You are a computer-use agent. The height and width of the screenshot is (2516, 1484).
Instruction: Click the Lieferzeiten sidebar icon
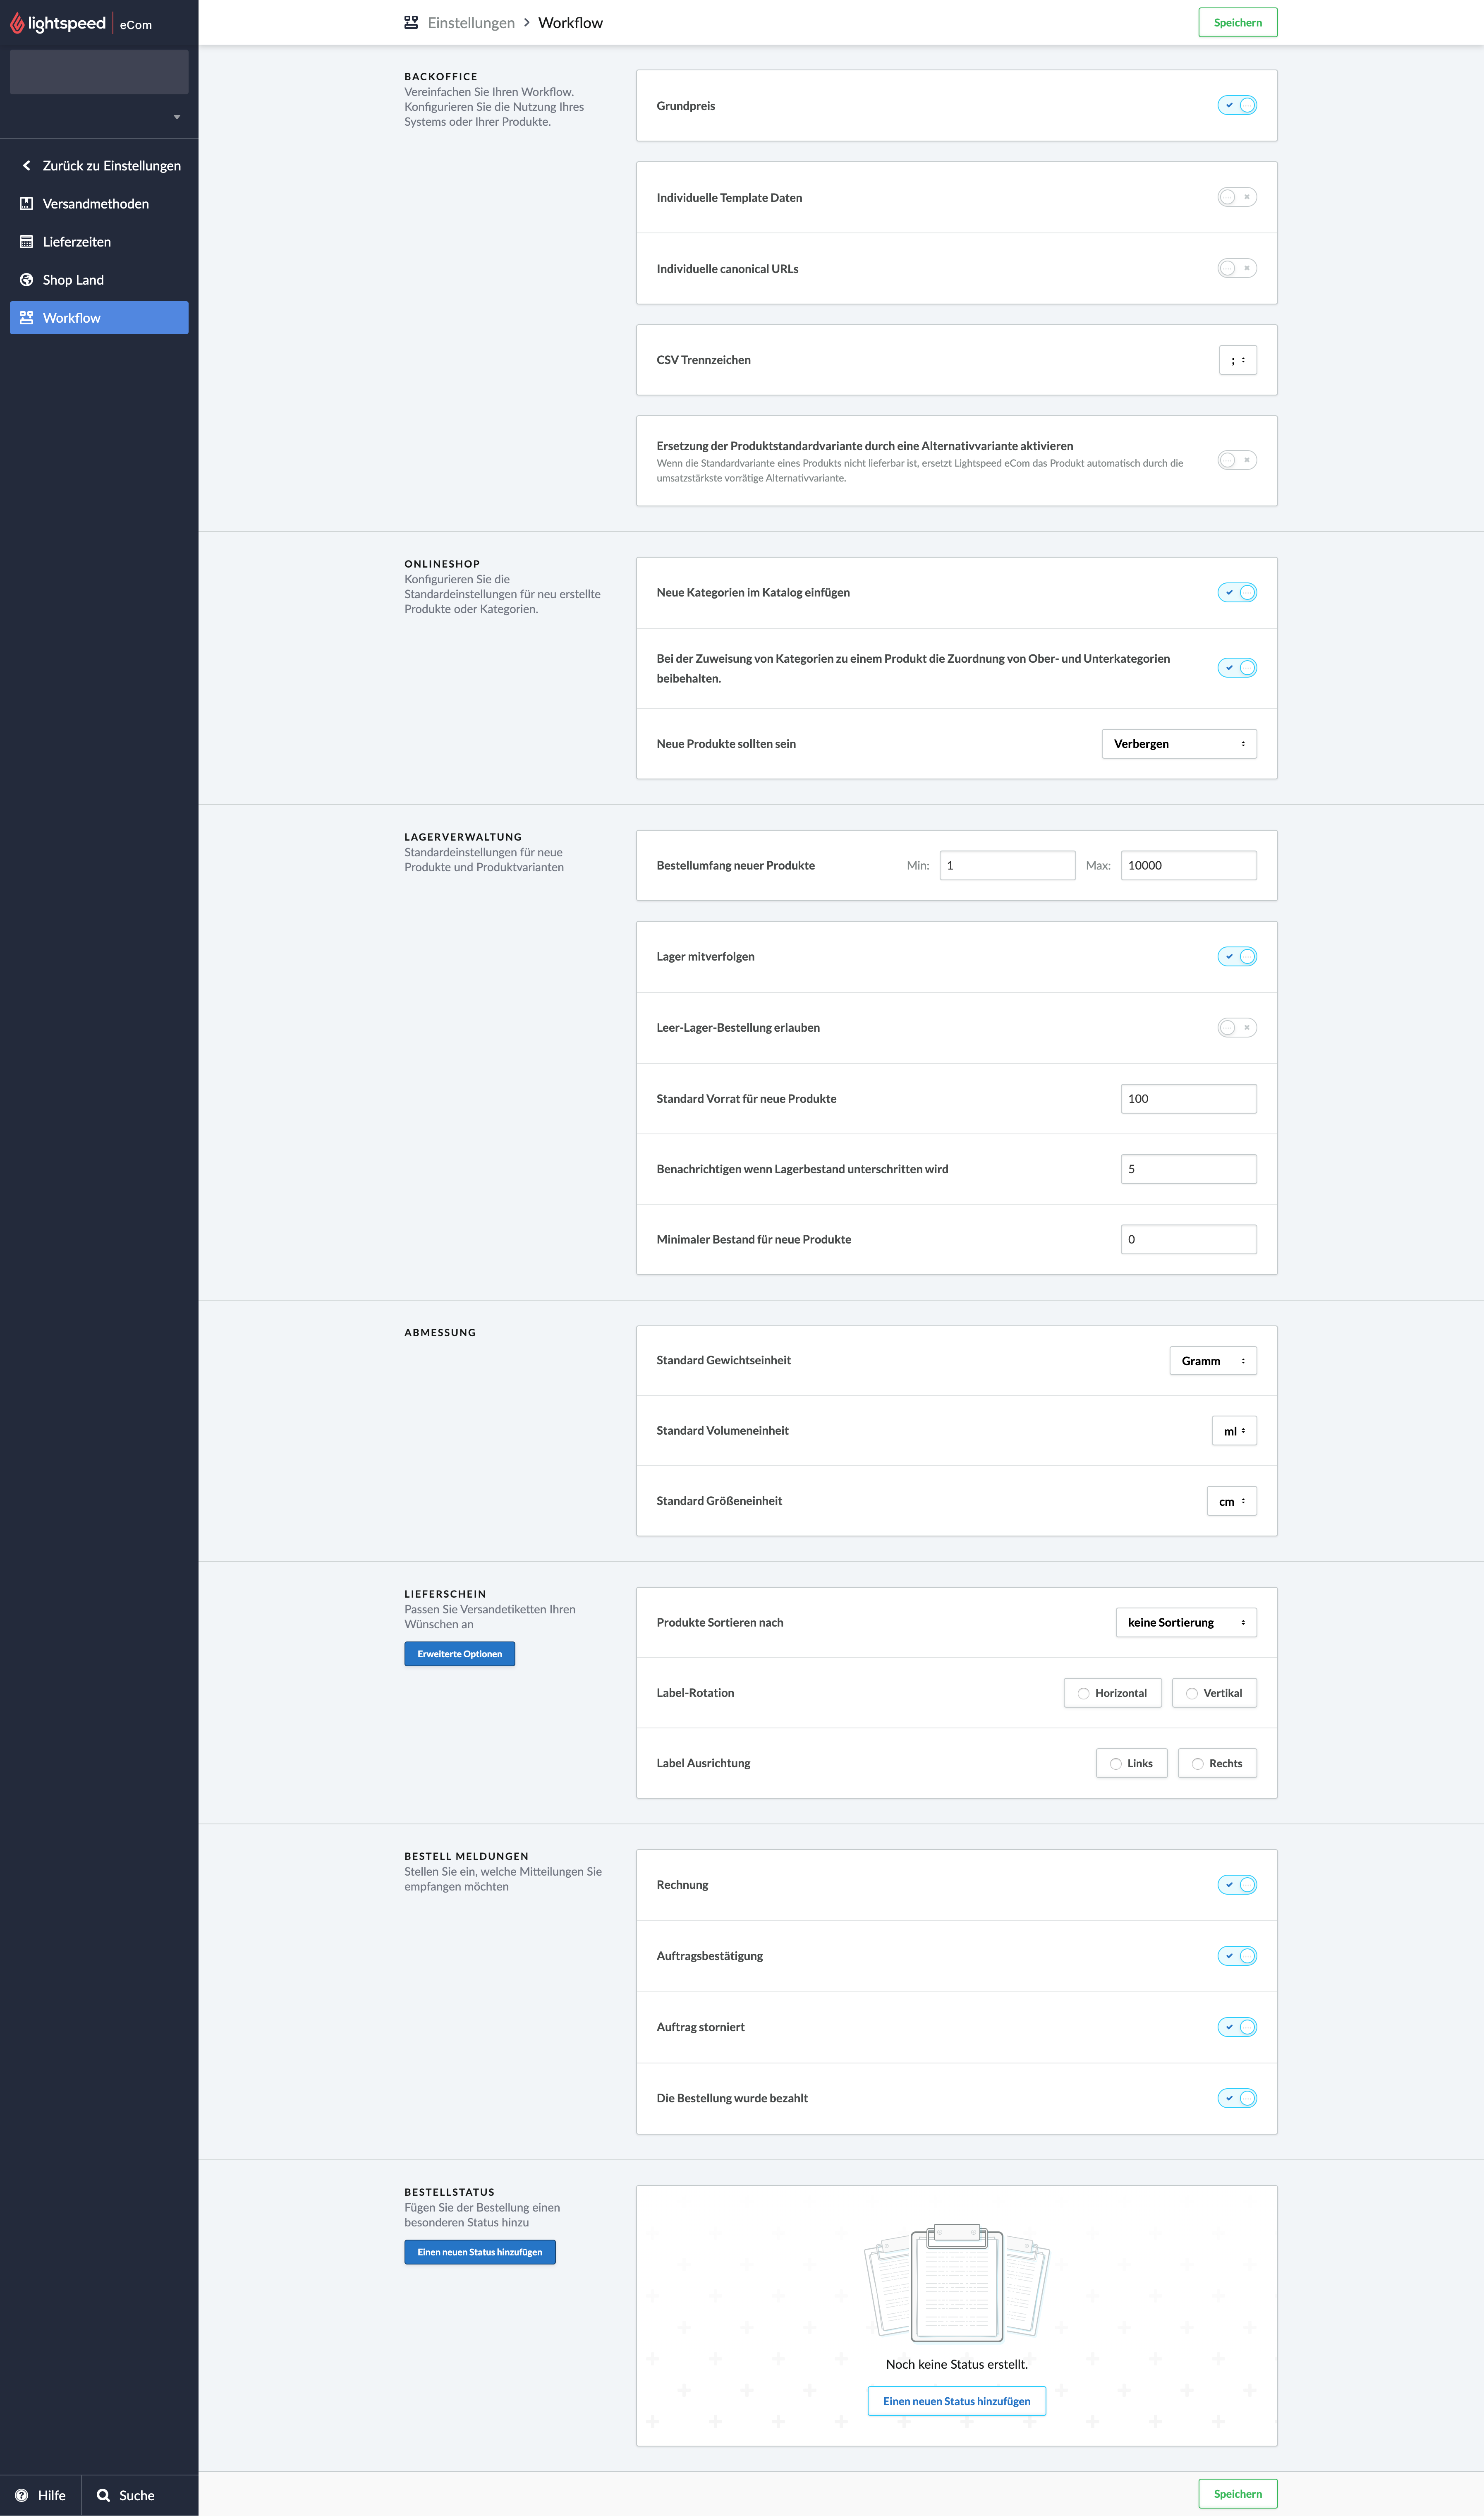(x=26, y=240)
